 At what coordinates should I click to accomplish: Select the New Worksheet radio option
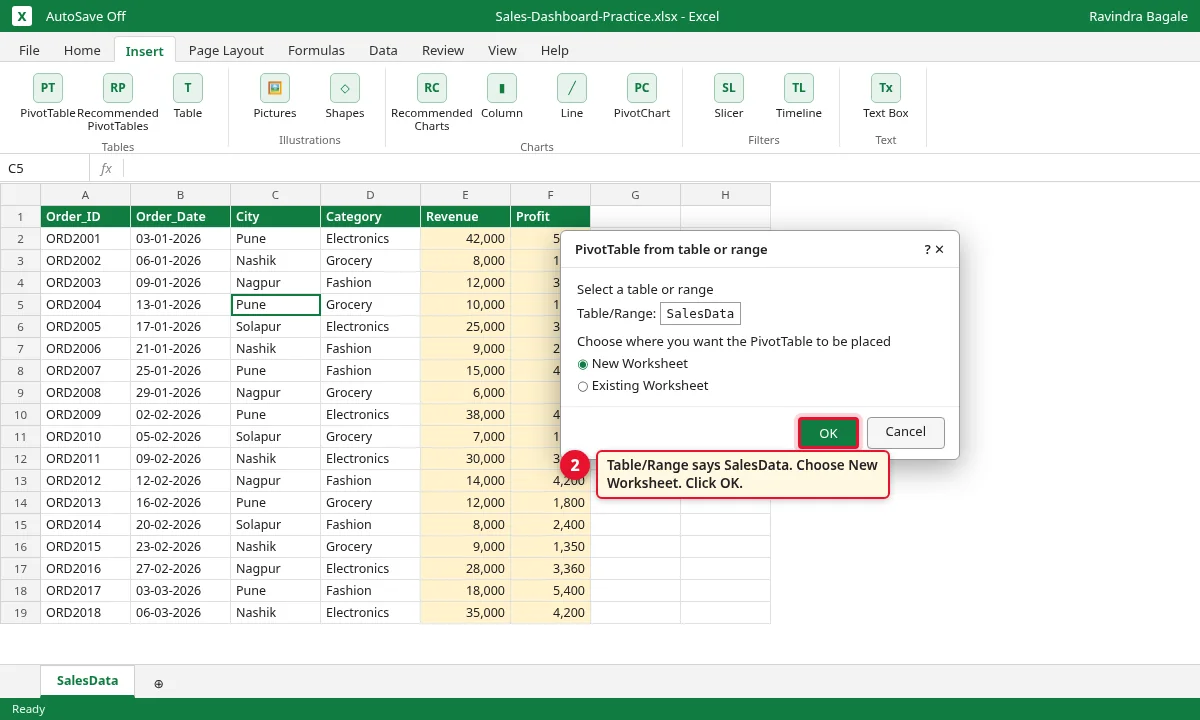coord(583,364)
